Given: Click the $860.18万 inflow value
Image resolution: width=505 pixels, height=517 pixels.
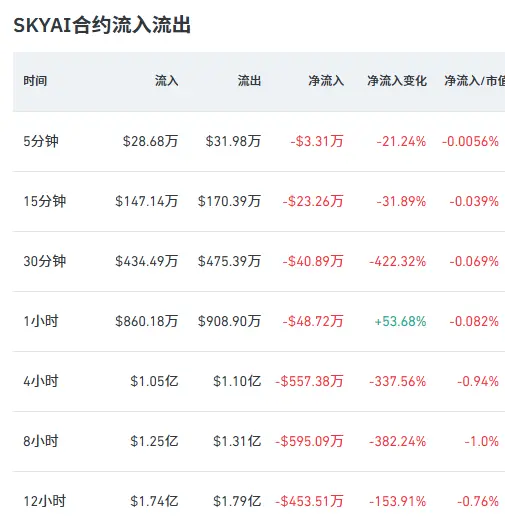Looking at the screenshot, I should (x=146, y=321).
